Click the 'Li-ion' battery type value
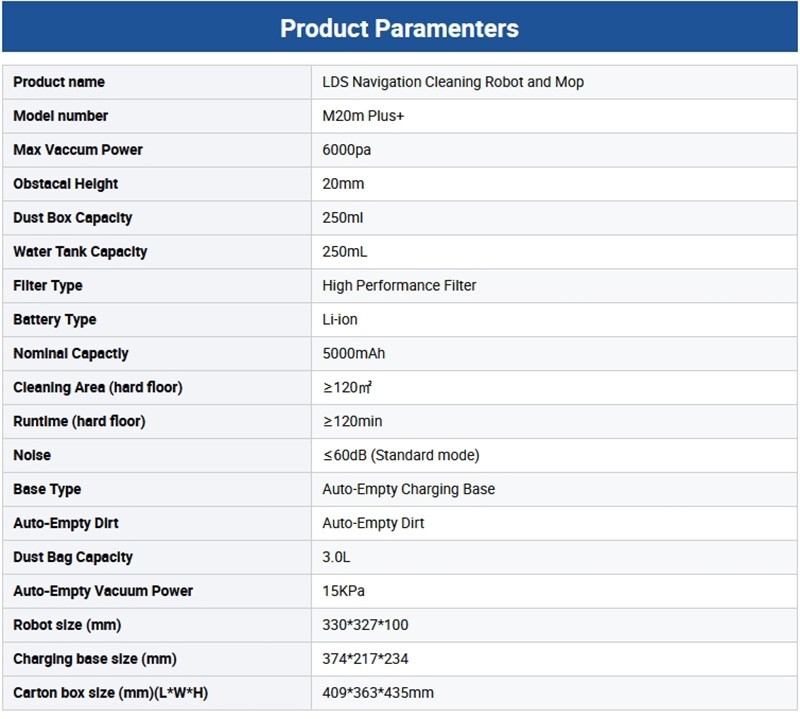 tap(340, 320)
